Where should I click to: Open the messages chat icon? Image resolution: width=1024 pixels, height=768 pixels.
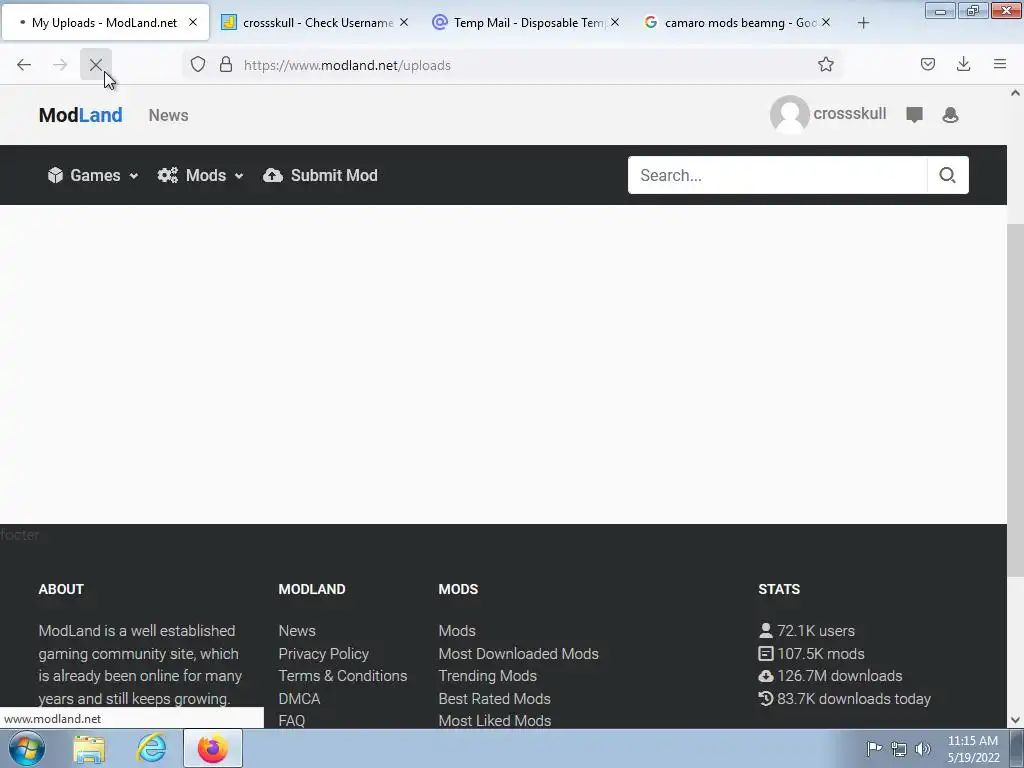pyautogui.click(x=914, y=115)
